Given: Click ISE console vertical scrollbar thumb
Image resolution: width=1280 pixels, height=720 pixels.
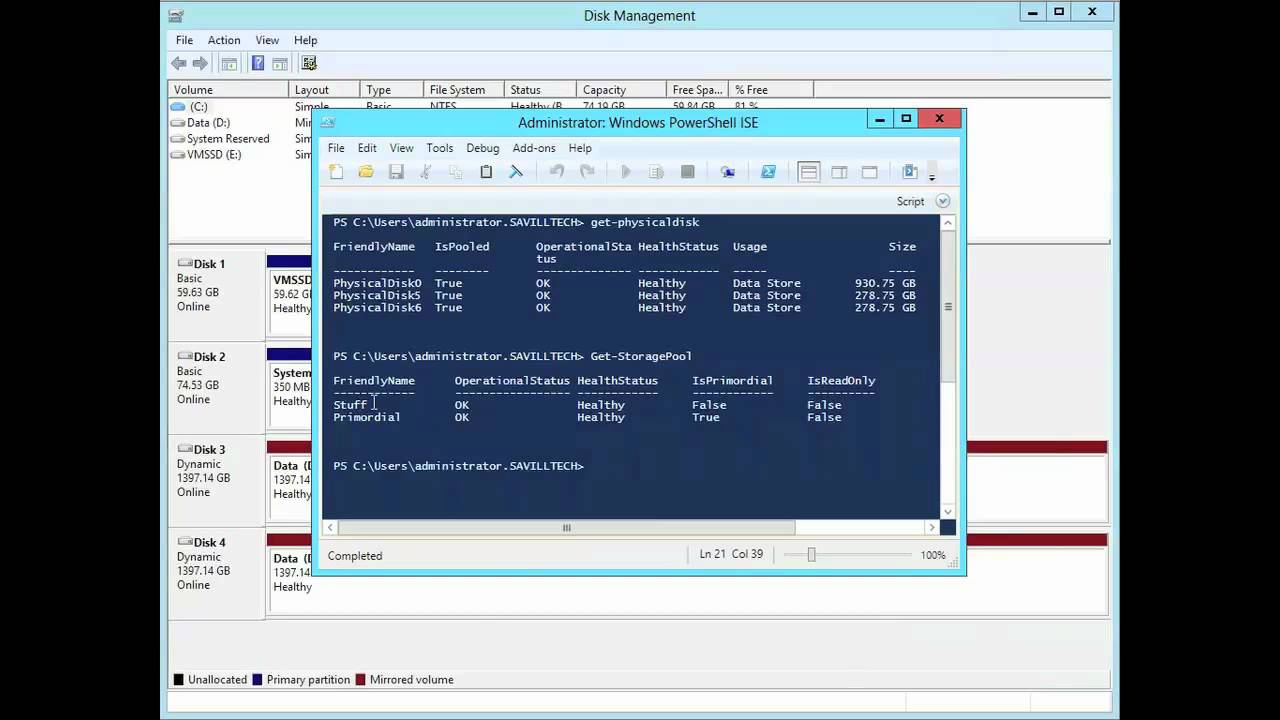Looking at the screenshot, I should pos(948,307).
